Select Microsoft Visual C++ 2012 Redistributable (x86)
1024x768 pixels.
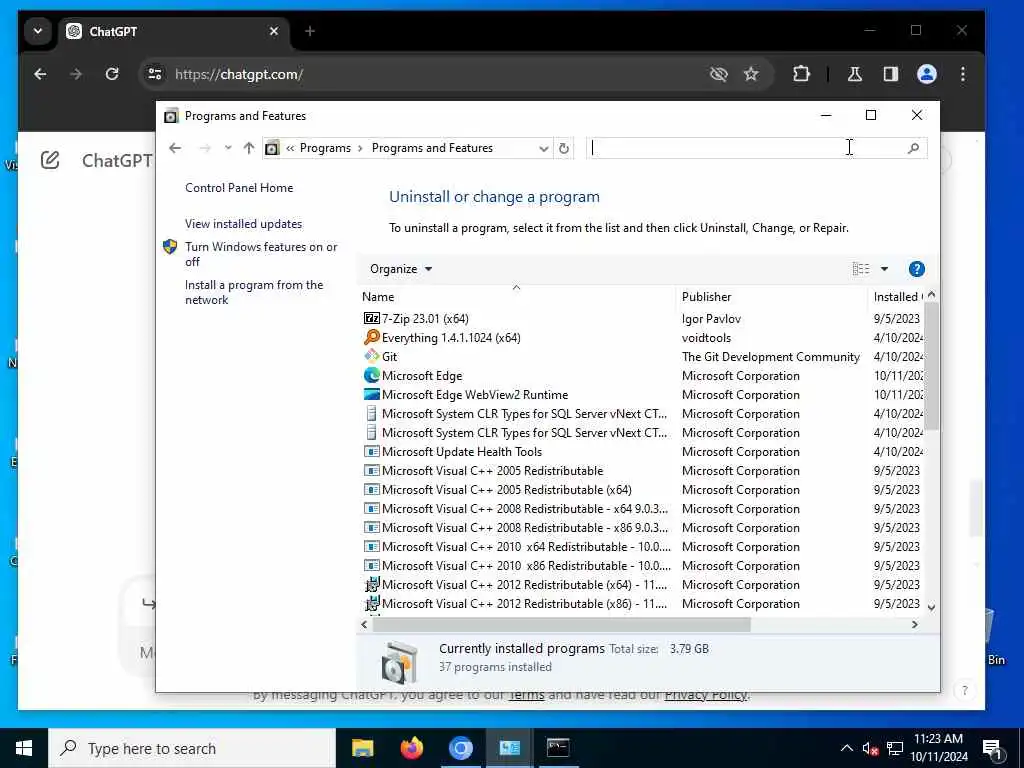pos(524,603)
